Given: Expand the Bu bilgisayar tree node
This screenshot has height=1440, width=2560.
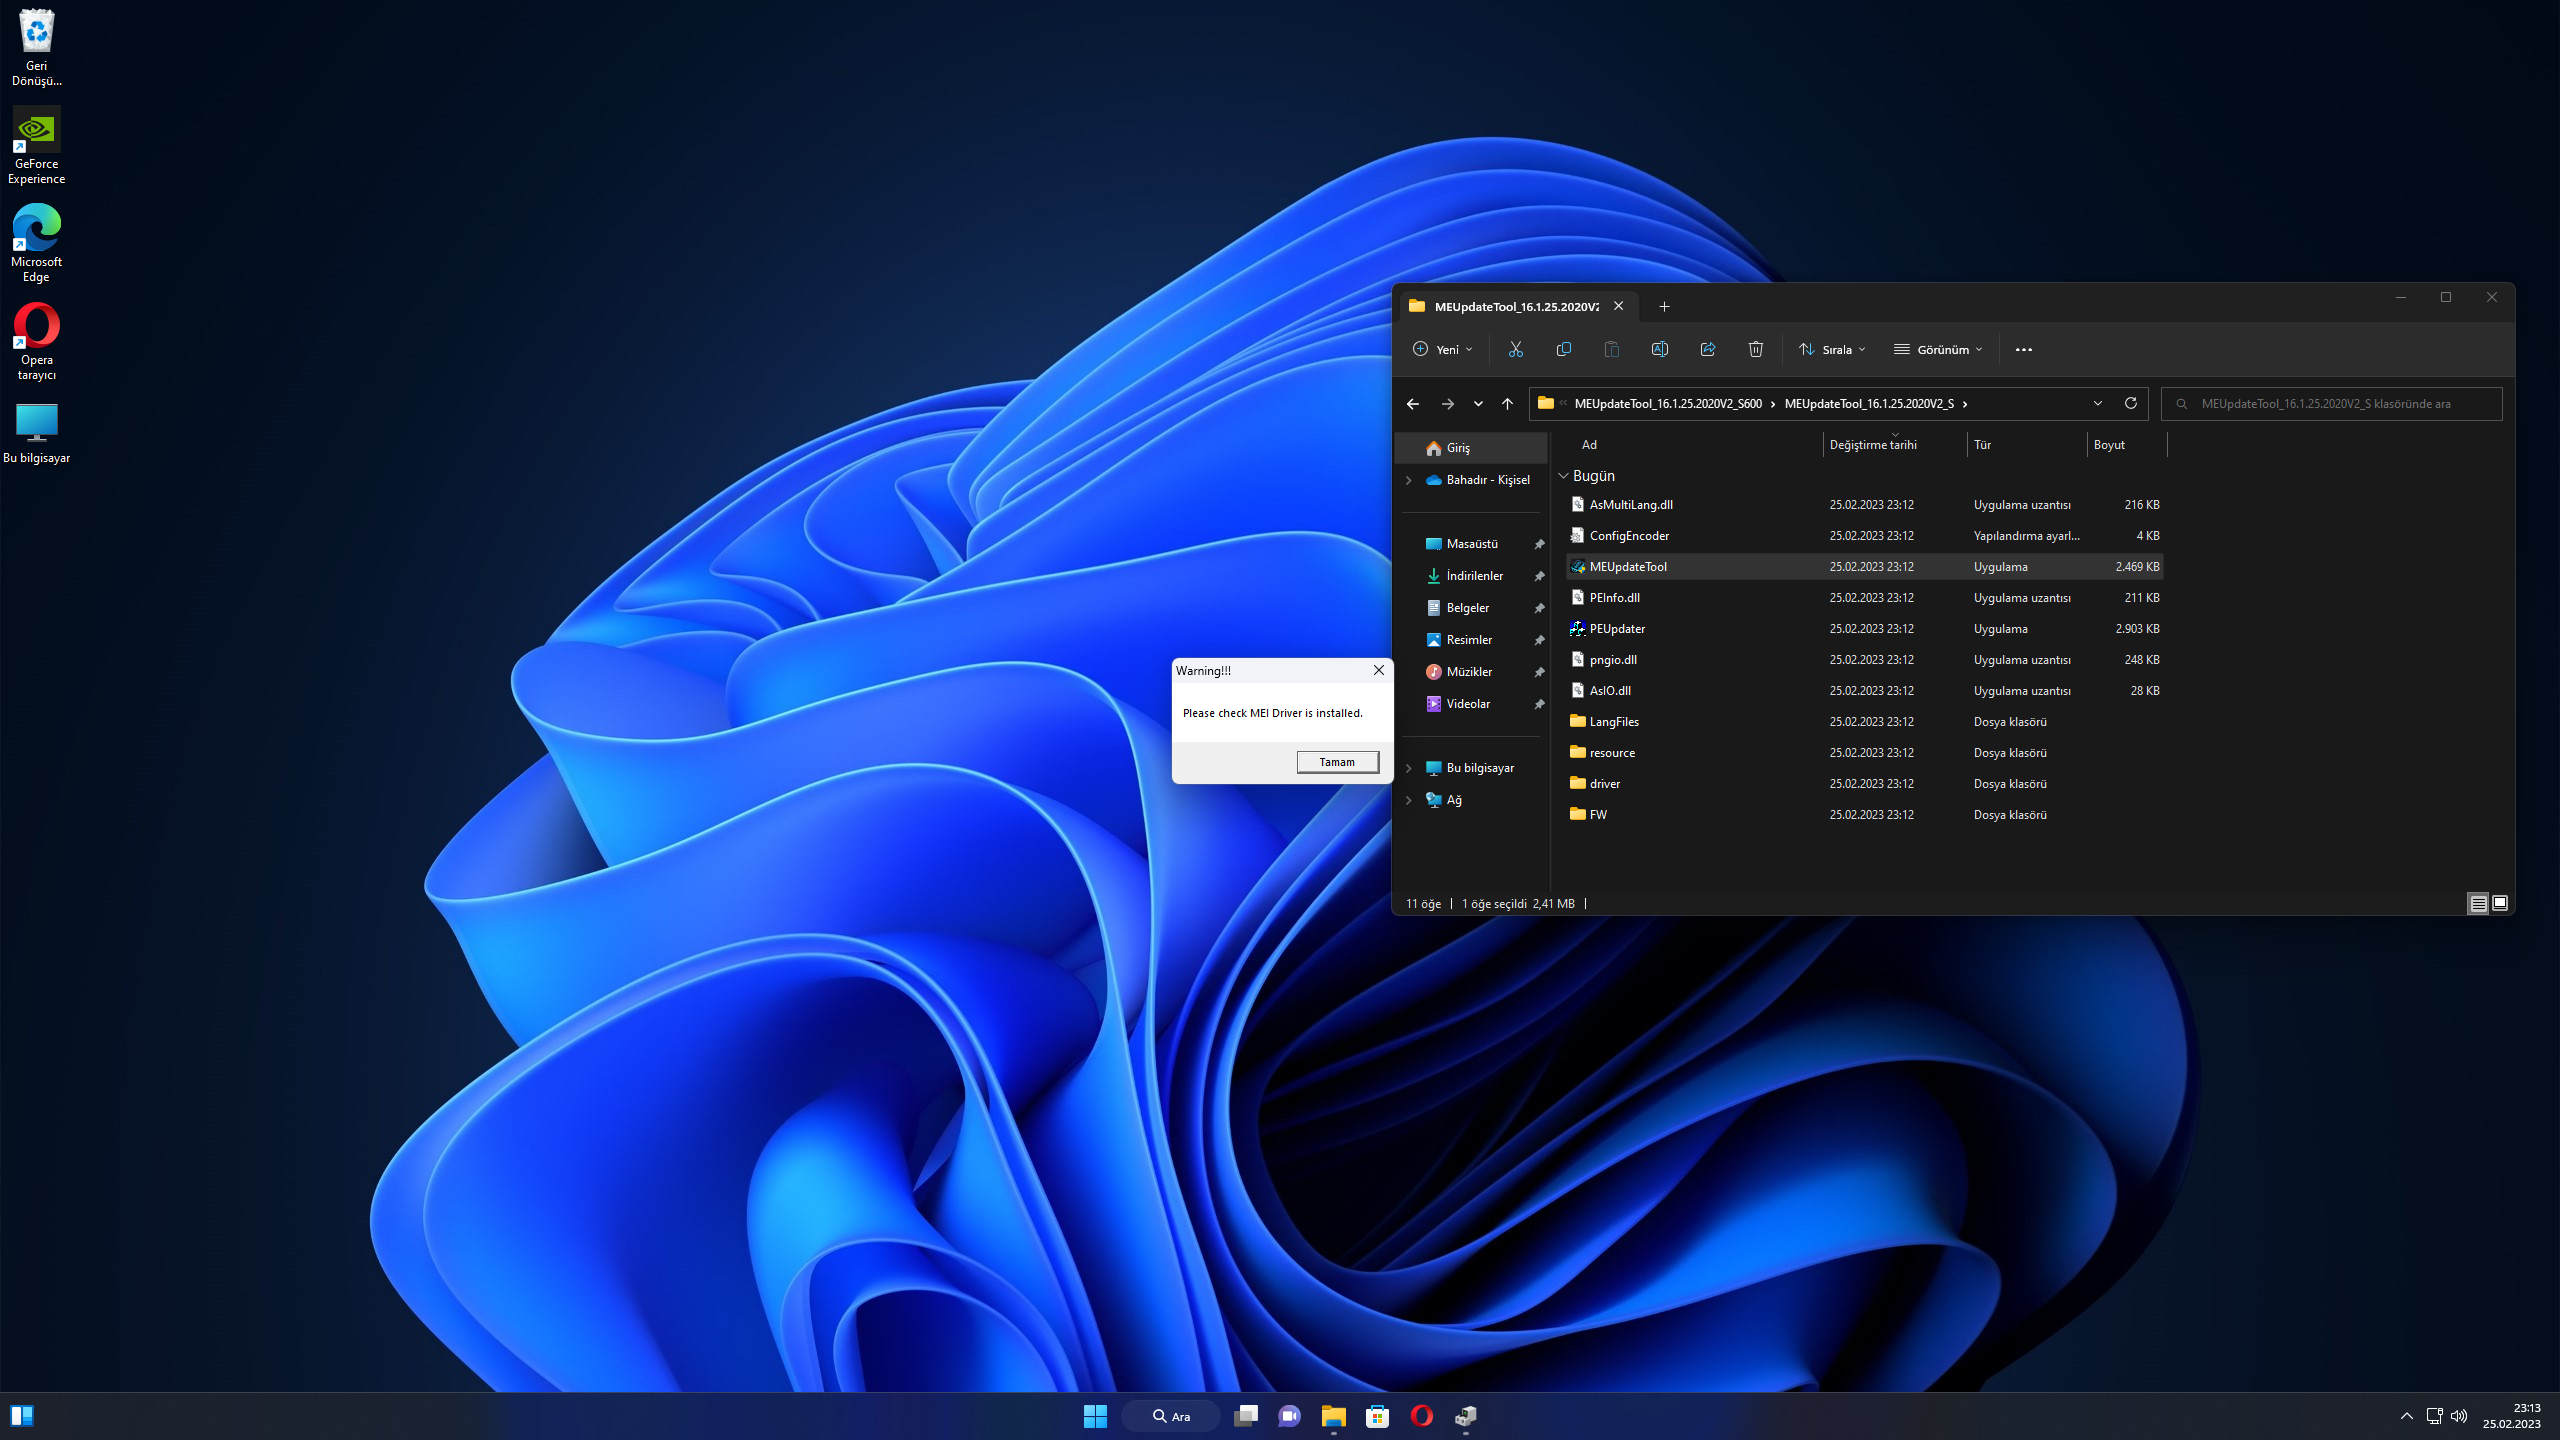Looking at the screenshot, I should pyautogui.click(x=1409, y=768).
